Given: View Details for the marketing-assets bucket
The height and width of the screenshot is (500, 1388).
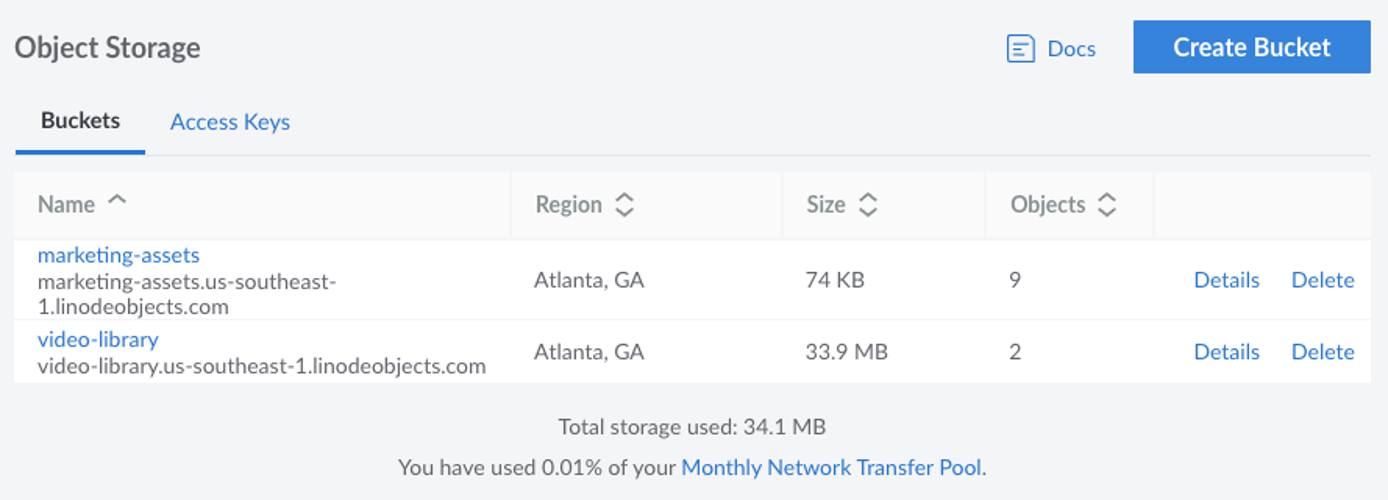Looking at the screenshot, I should click(1226, 280).
